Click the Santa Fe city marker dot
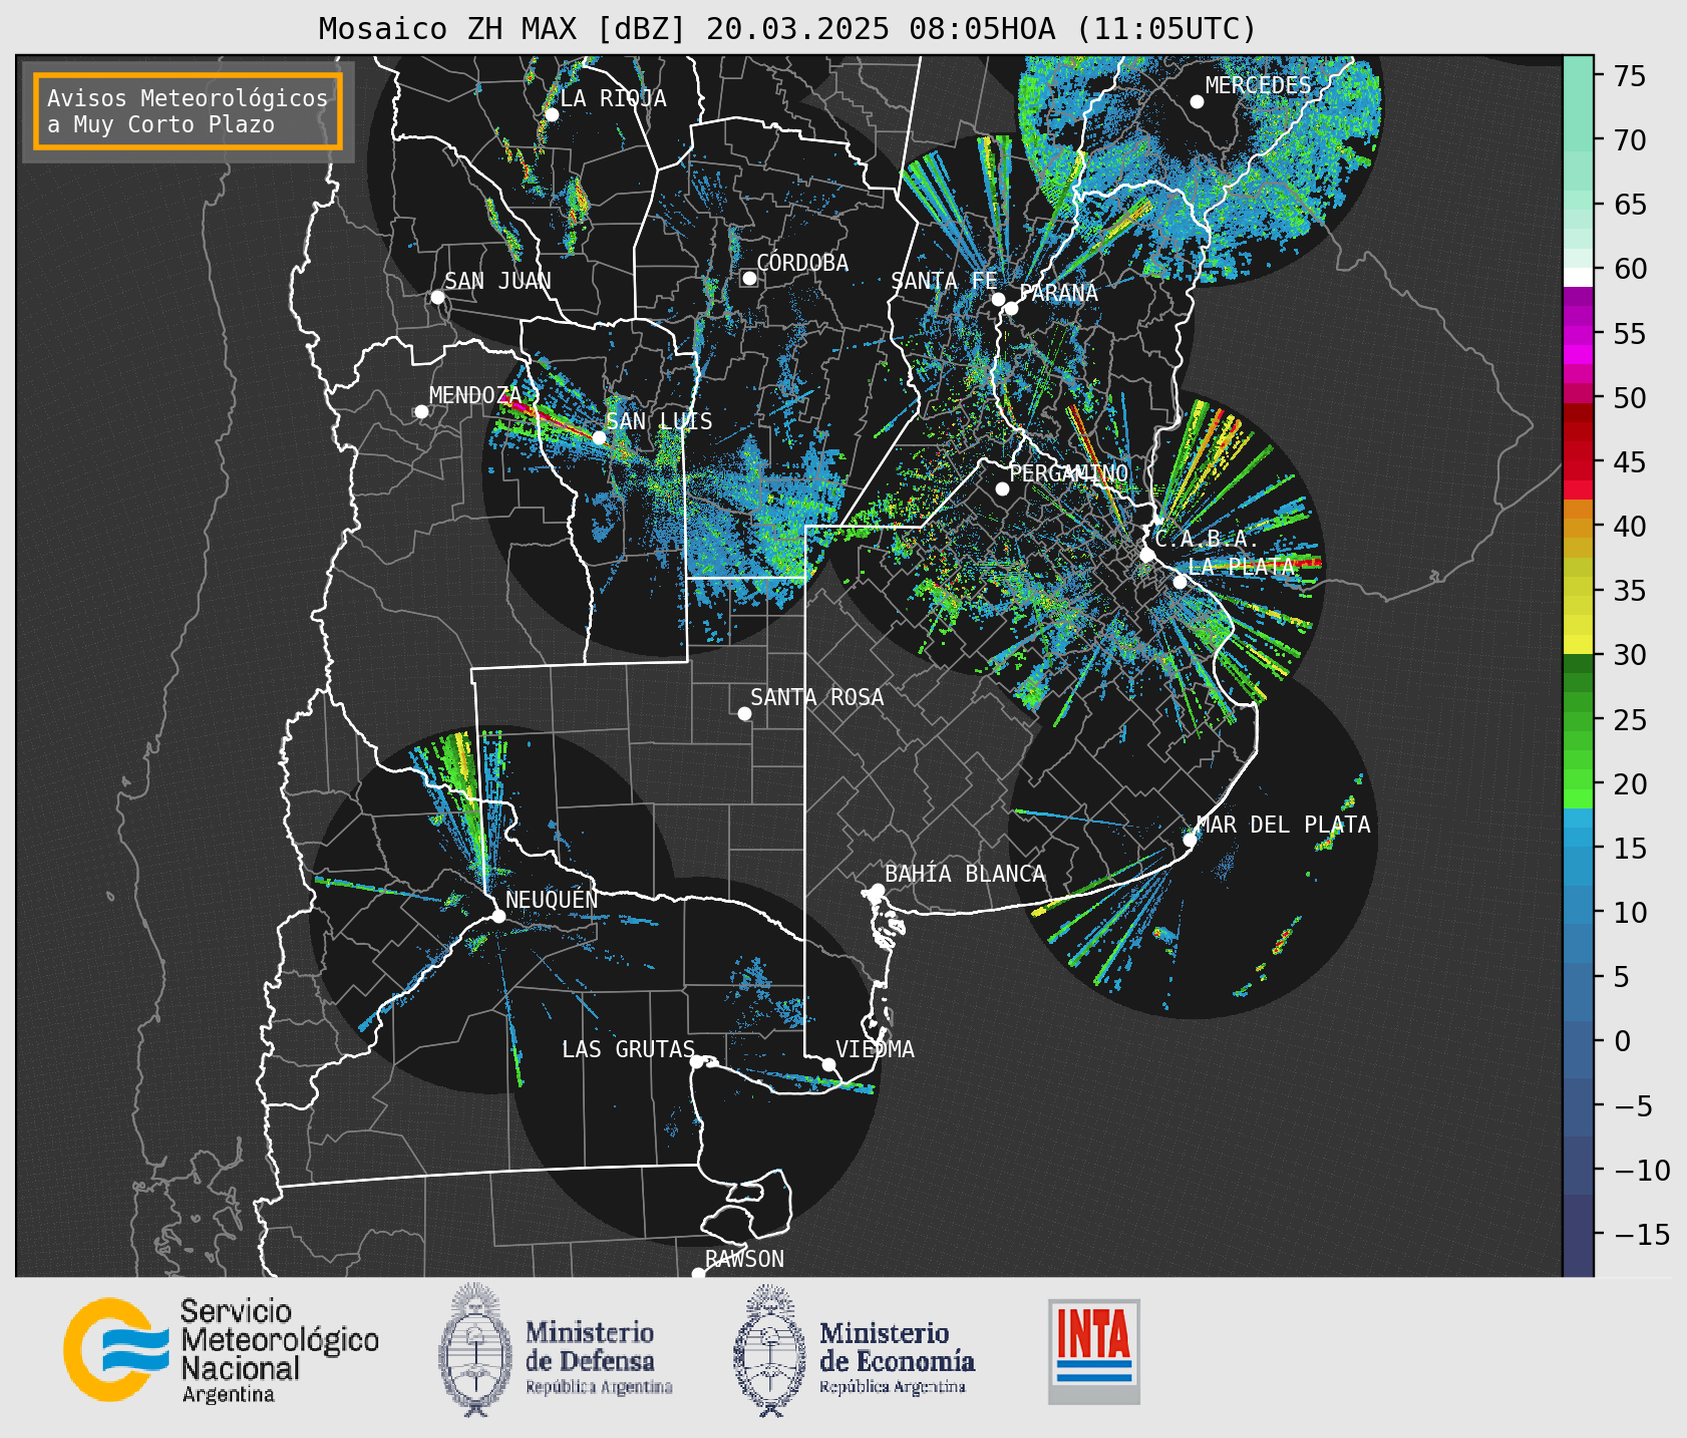The width and height of the screenshot is (1687, 1438). pyautogui.click(x=998, y=299)
